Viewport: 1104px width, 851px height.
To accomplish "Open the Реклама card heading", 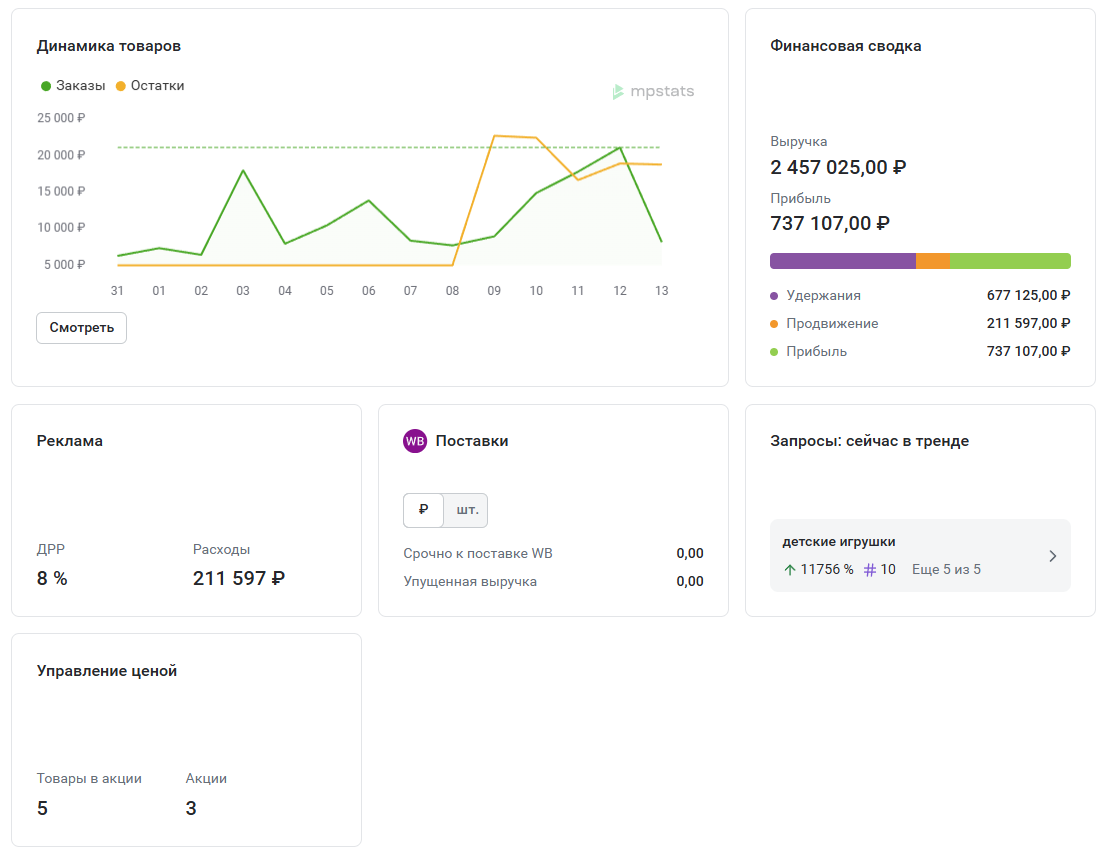I will click(x=70, y=441).
